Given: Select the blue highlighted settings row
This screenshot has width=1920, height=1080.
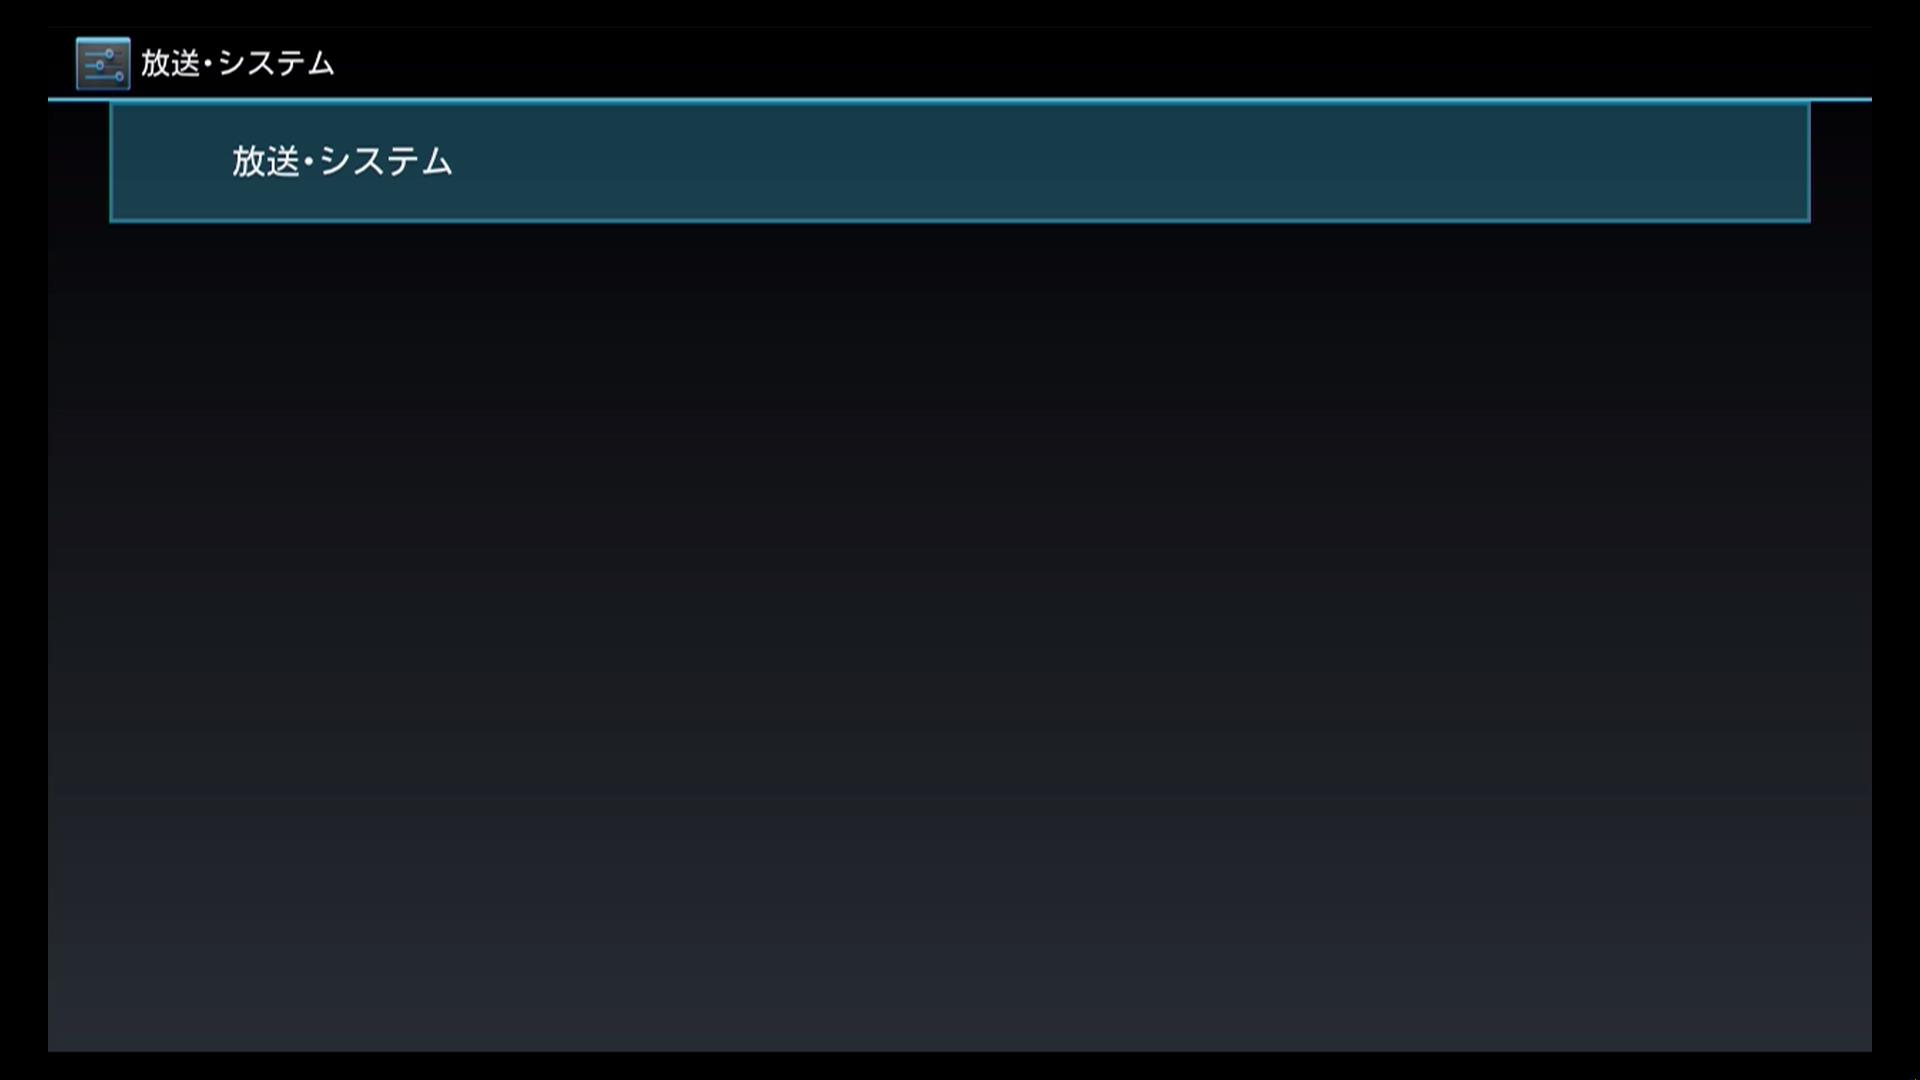Looking at the screenshot, I should 960,162.
